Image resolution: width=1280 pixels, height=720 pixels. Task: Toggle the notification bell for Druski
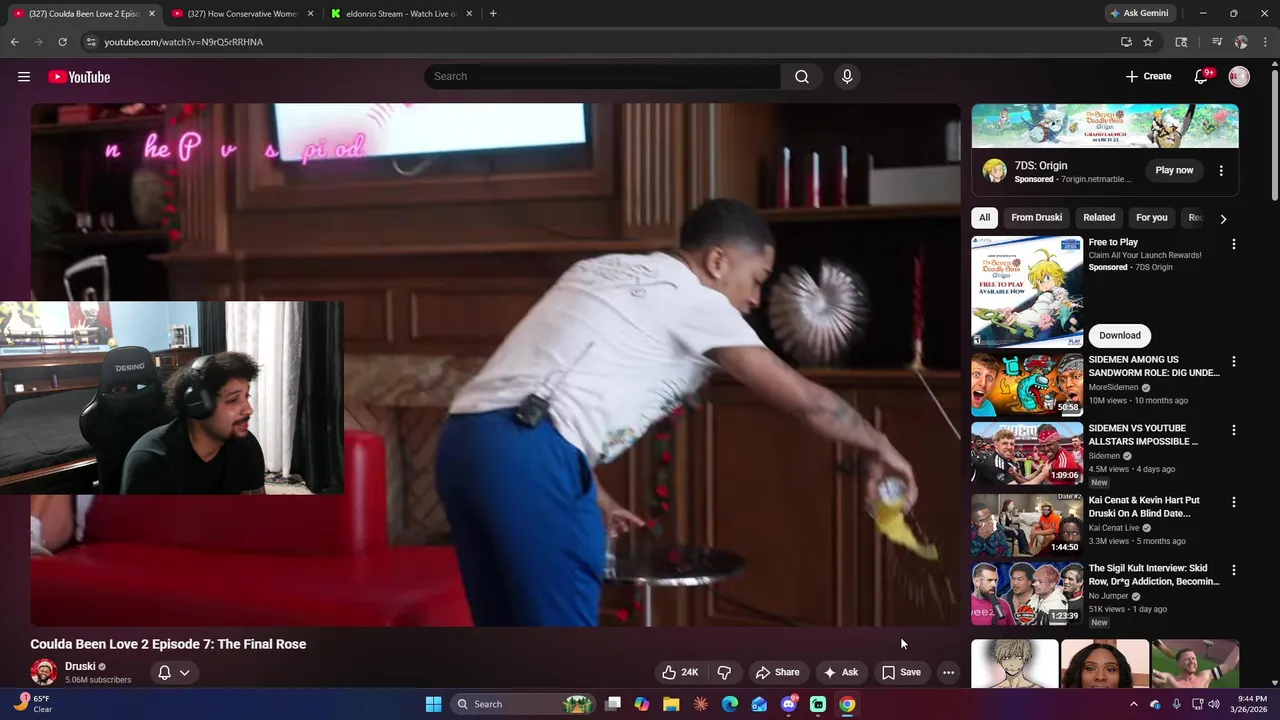(165, 673)
